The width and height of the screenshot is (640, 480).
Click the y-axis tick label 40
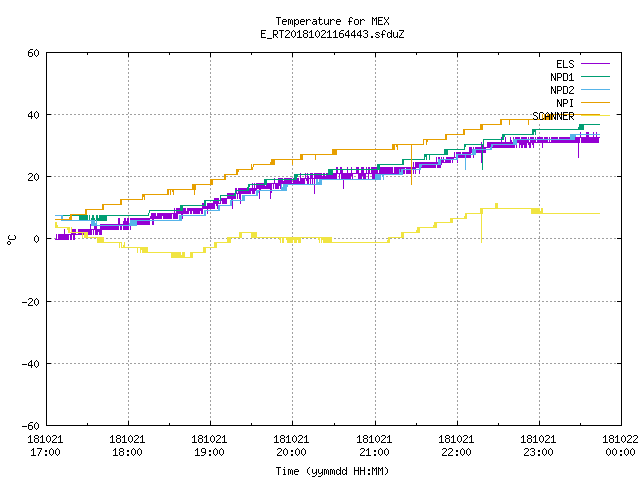coord(33,115)
